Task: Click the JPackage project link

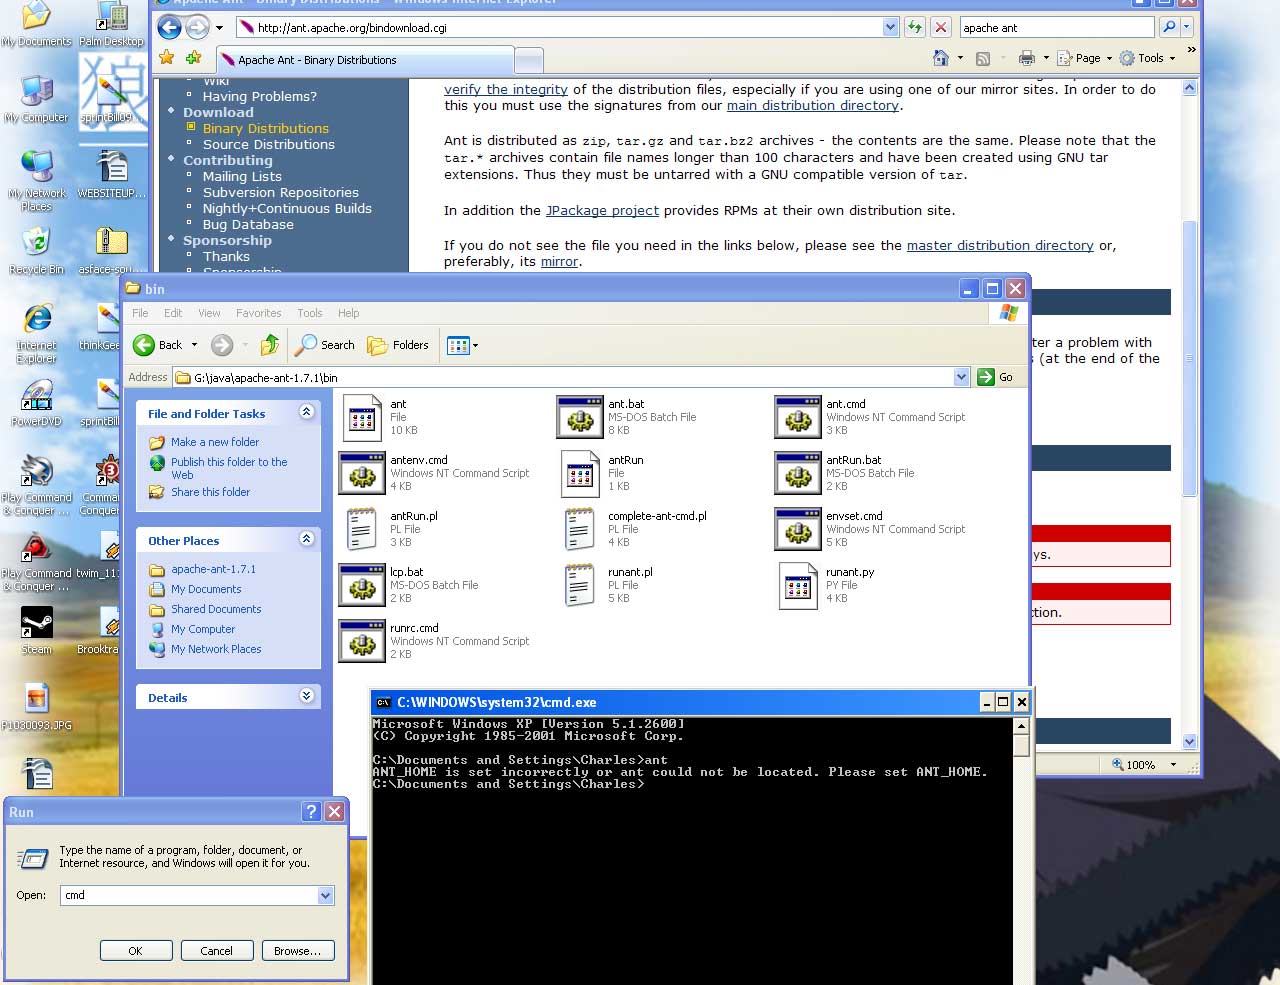Action: [602, 210]
